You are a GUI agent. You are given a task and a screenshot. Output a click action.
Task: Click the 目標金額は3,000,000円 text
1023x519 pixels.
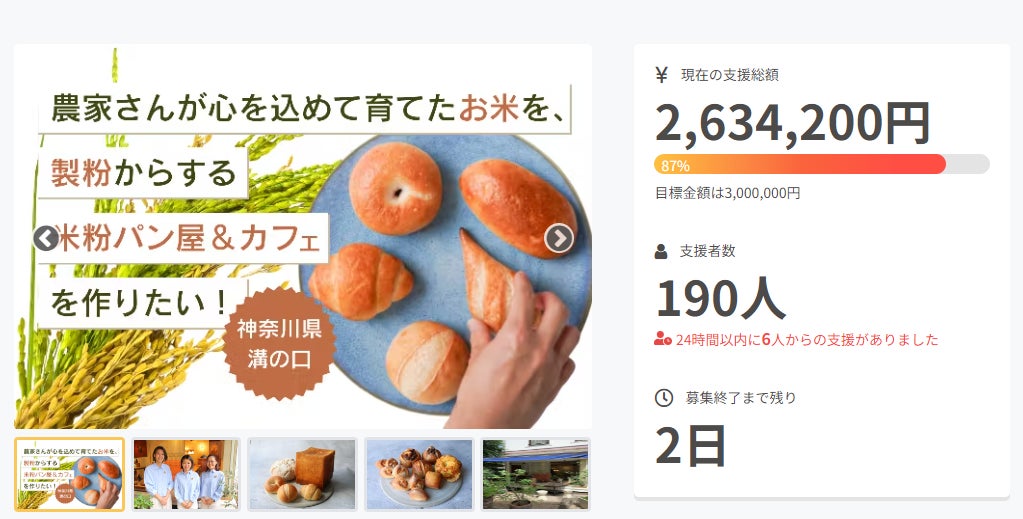[727, 193]
